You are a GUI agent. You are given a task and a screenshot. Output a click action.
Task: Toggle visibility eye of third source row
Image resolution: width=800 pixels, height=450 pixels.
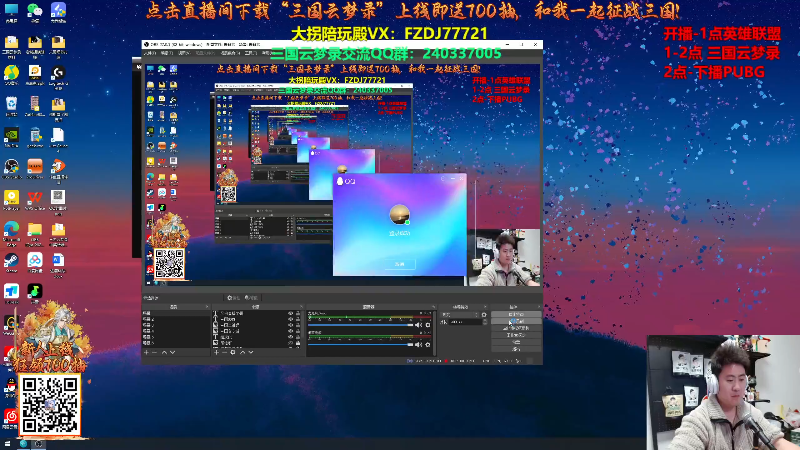[x=290, y=325]
